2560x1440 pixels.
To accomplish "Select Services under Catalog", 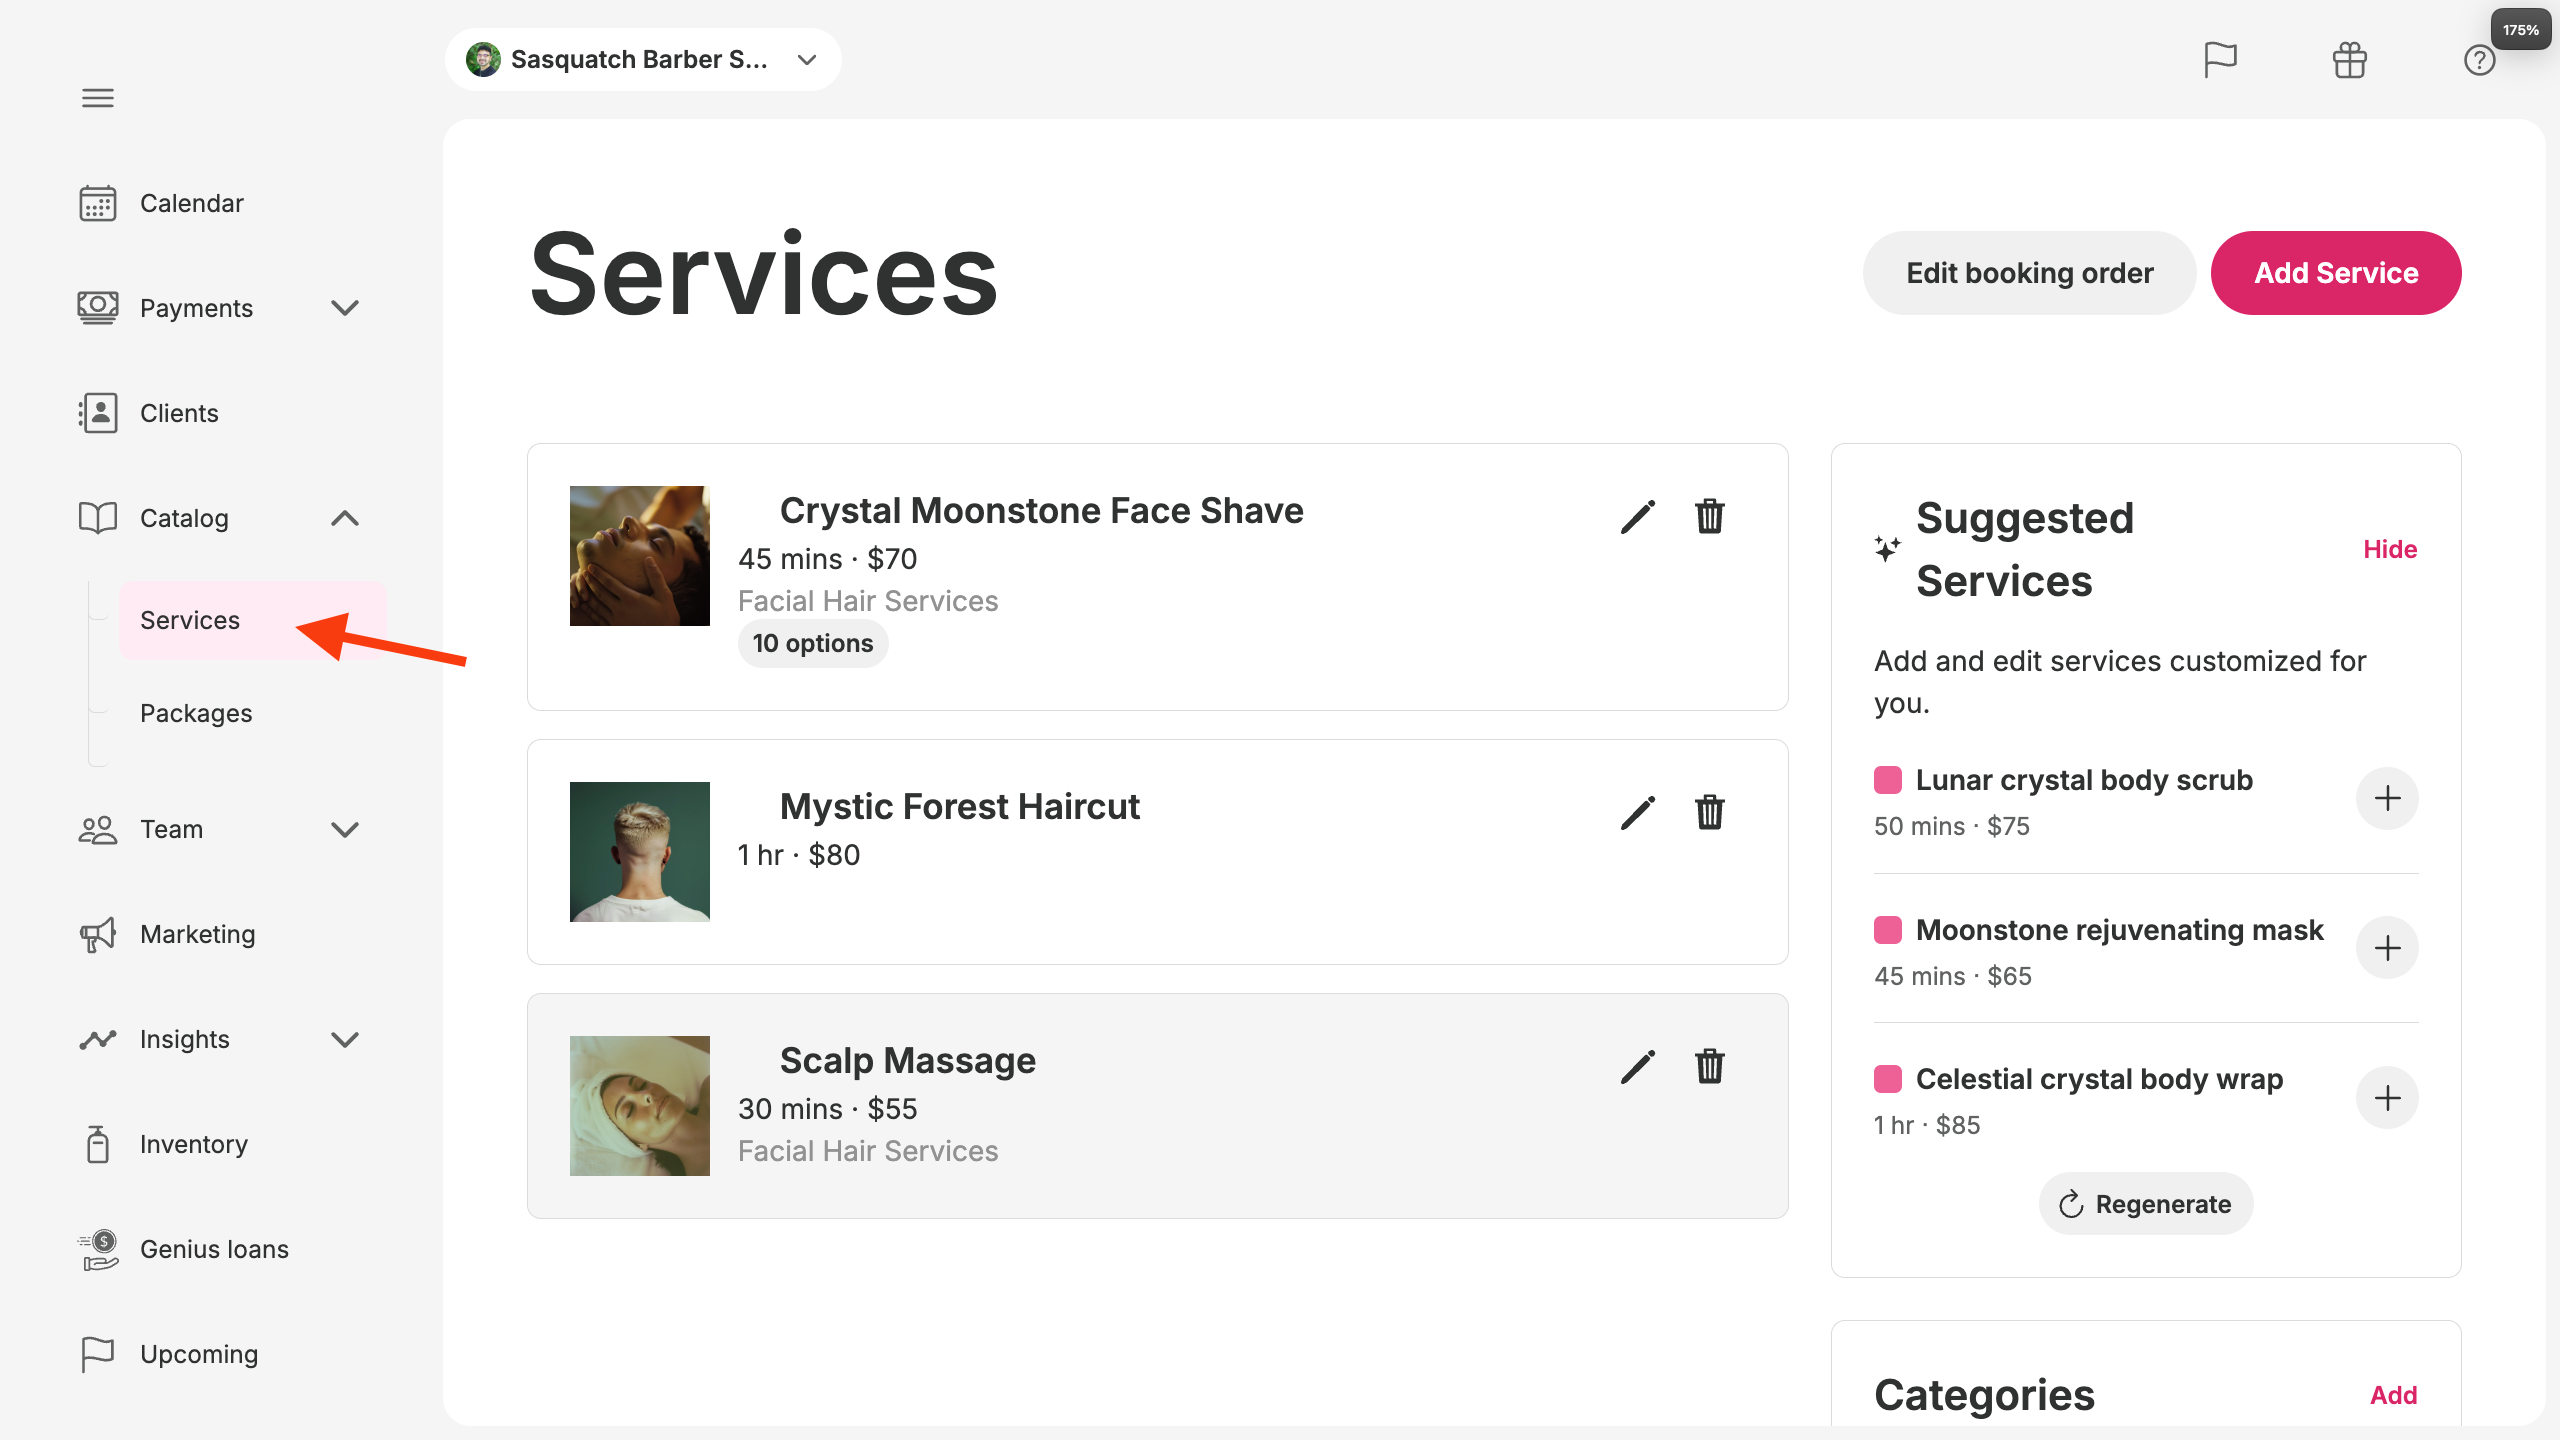I will [252, 620].
